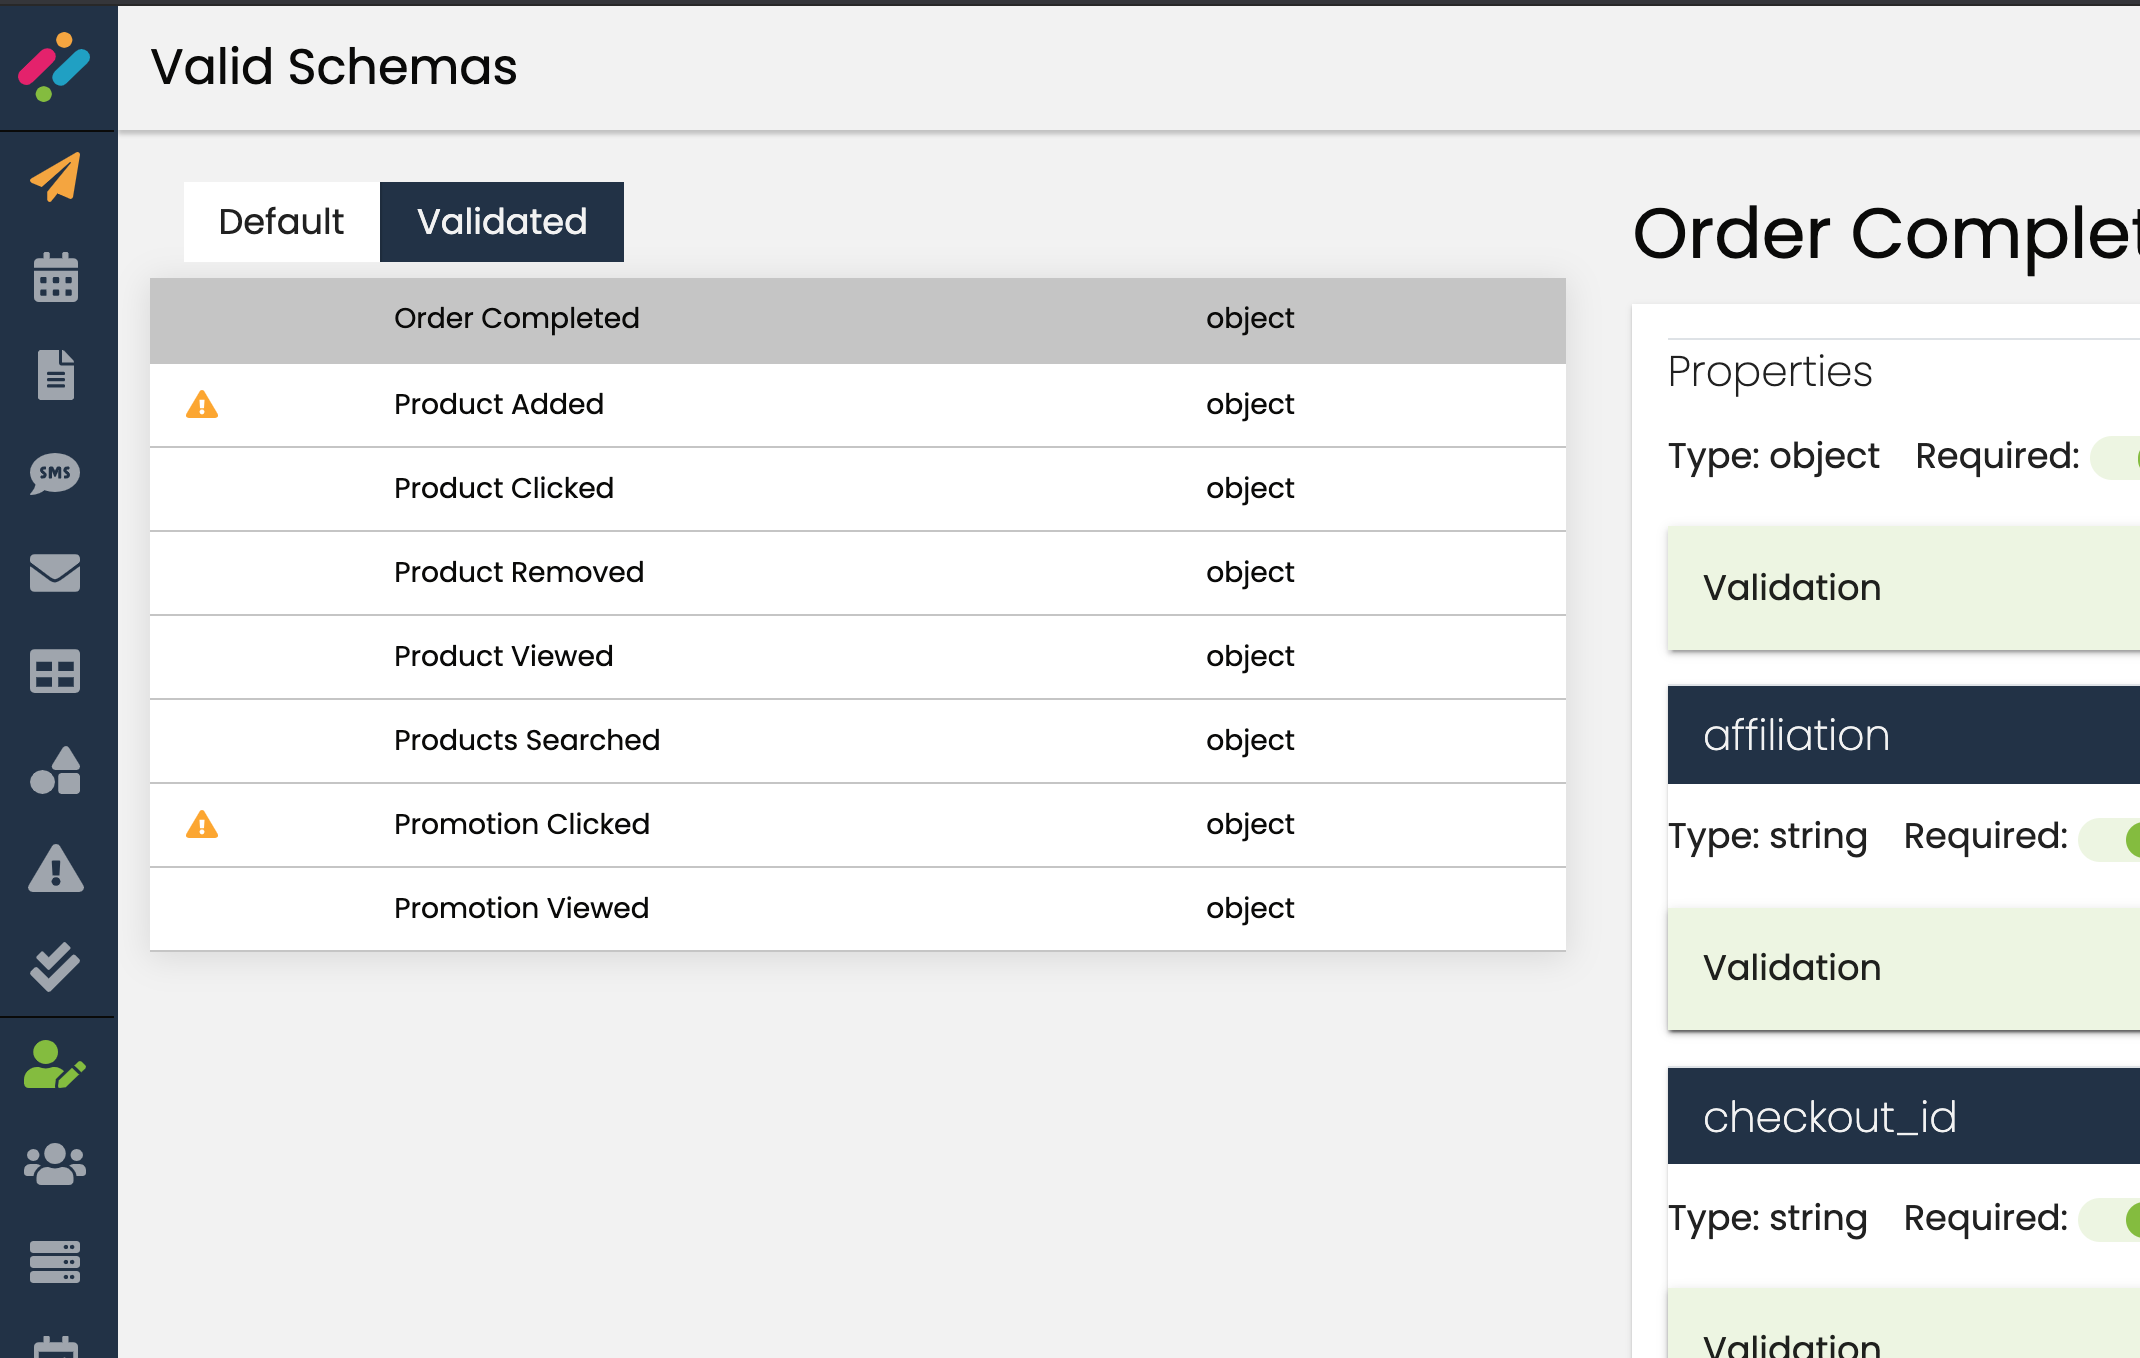The image size is (2140, 1358).
Task: Click the double checkmark sidebar icon
Action: point(56,966)
